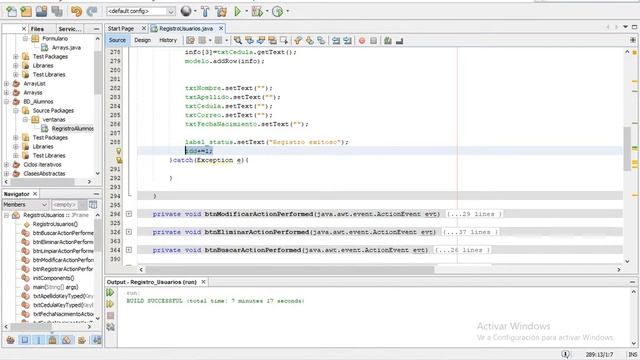Switch to the Files tab
The height and width of the screenshot is (360, 640).
pos(37,29)
